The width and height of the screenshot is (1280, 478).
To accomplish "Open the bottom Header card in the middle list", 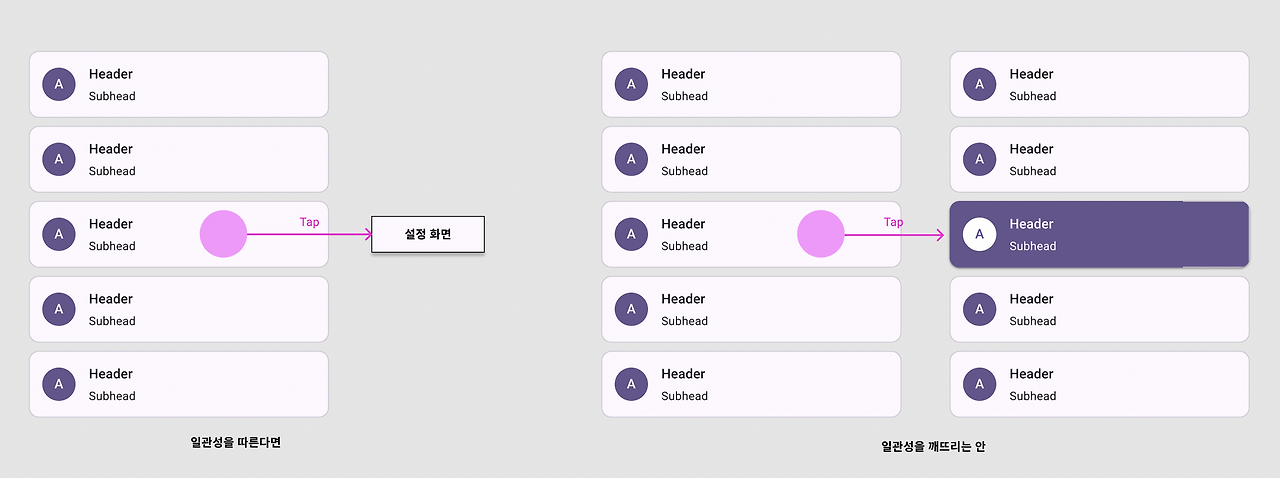I will click(751, 384).
